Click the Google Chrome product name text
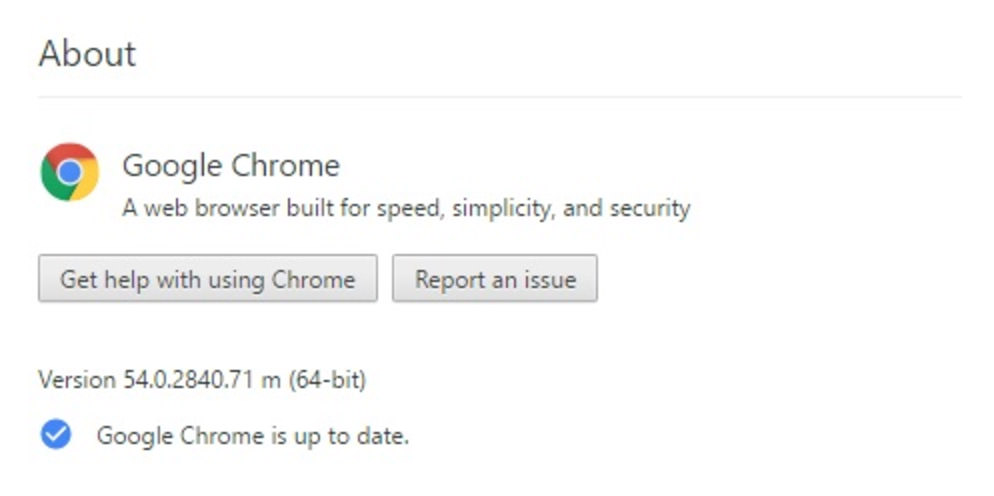Screen dimensions: 994x496 click(231, 166)
